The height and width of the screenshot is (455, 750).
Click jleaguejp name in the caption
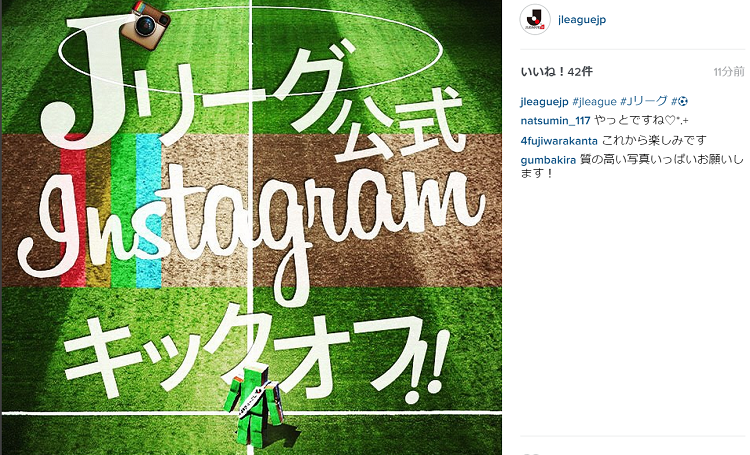tap(544, 101)
